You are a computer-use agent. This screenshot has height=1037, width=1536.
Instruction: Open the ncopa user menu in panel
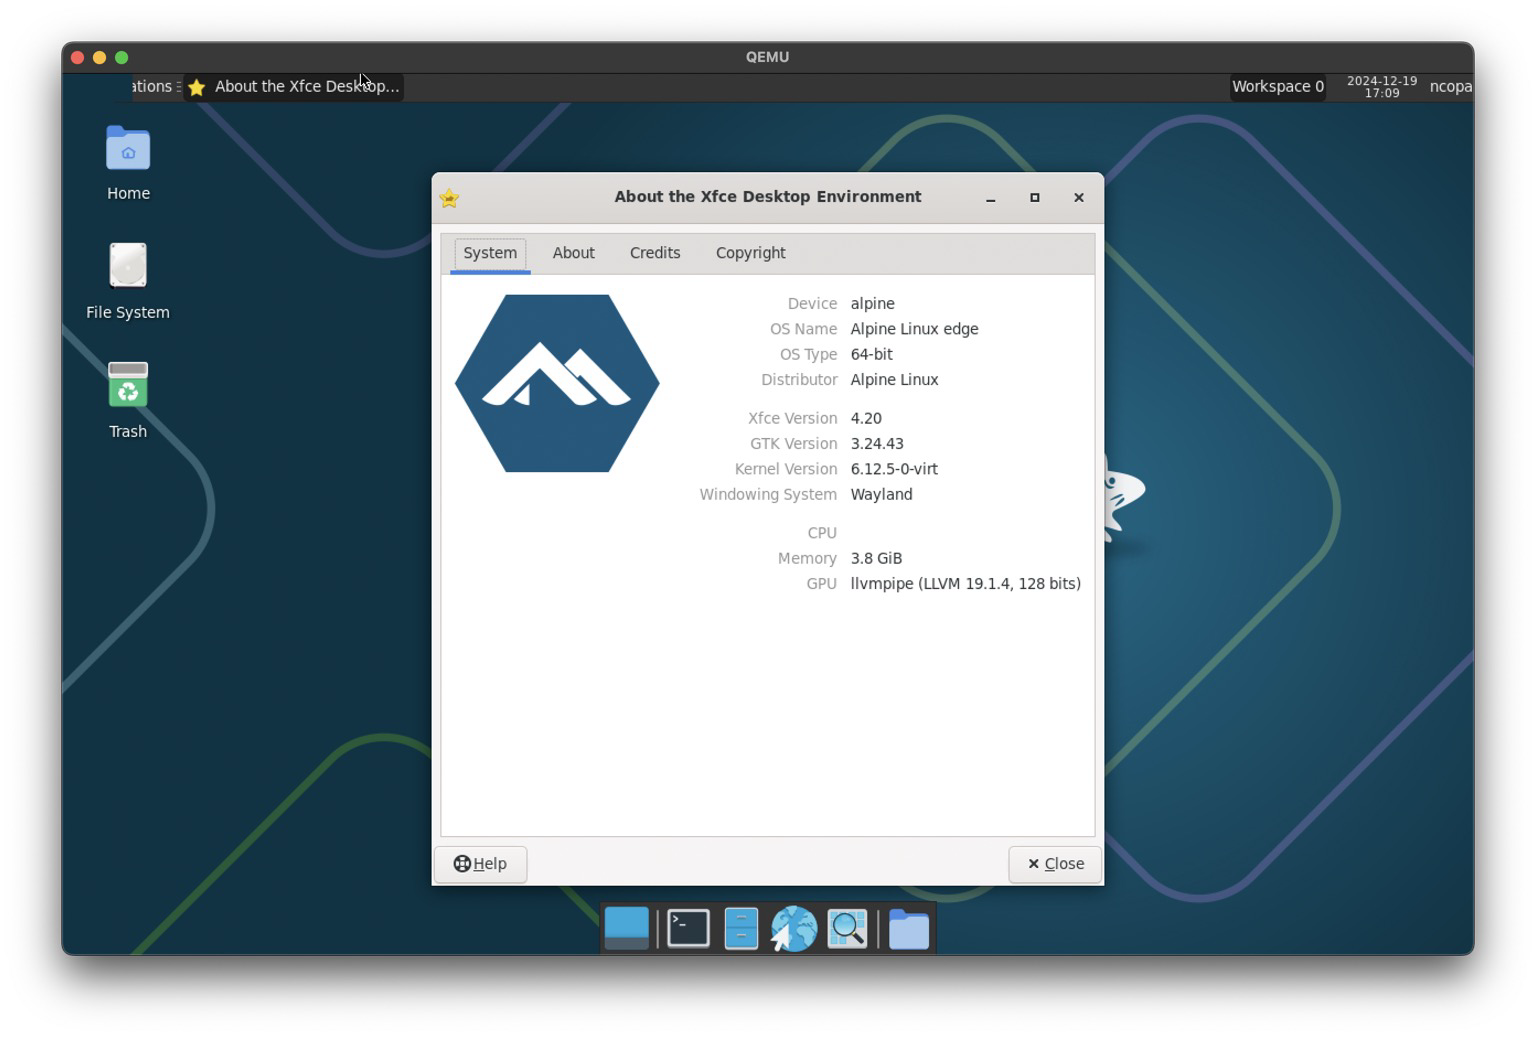[1450, 87]
